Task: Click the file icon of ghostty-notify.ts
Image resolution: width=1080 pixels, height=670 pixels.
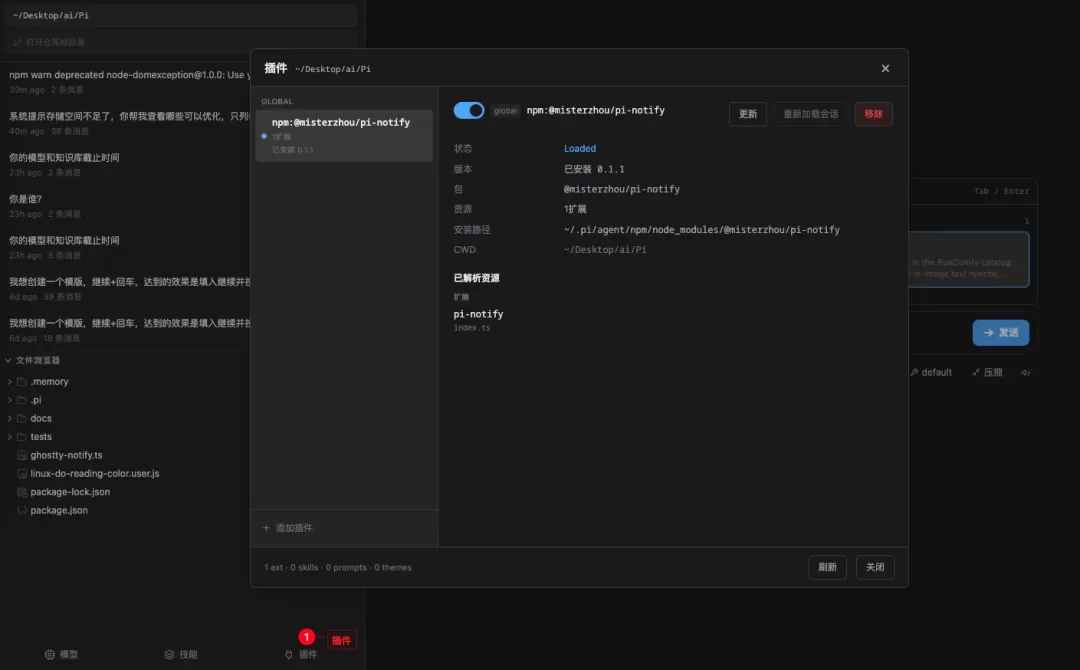Action: coord(22,455)
